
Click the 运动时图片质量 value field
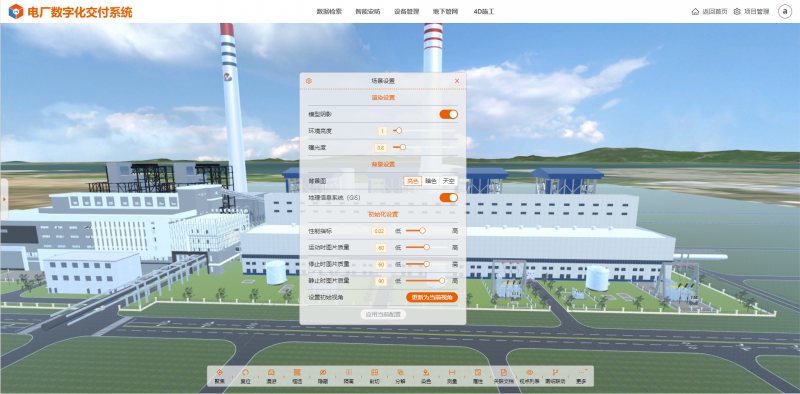[381, 248]
